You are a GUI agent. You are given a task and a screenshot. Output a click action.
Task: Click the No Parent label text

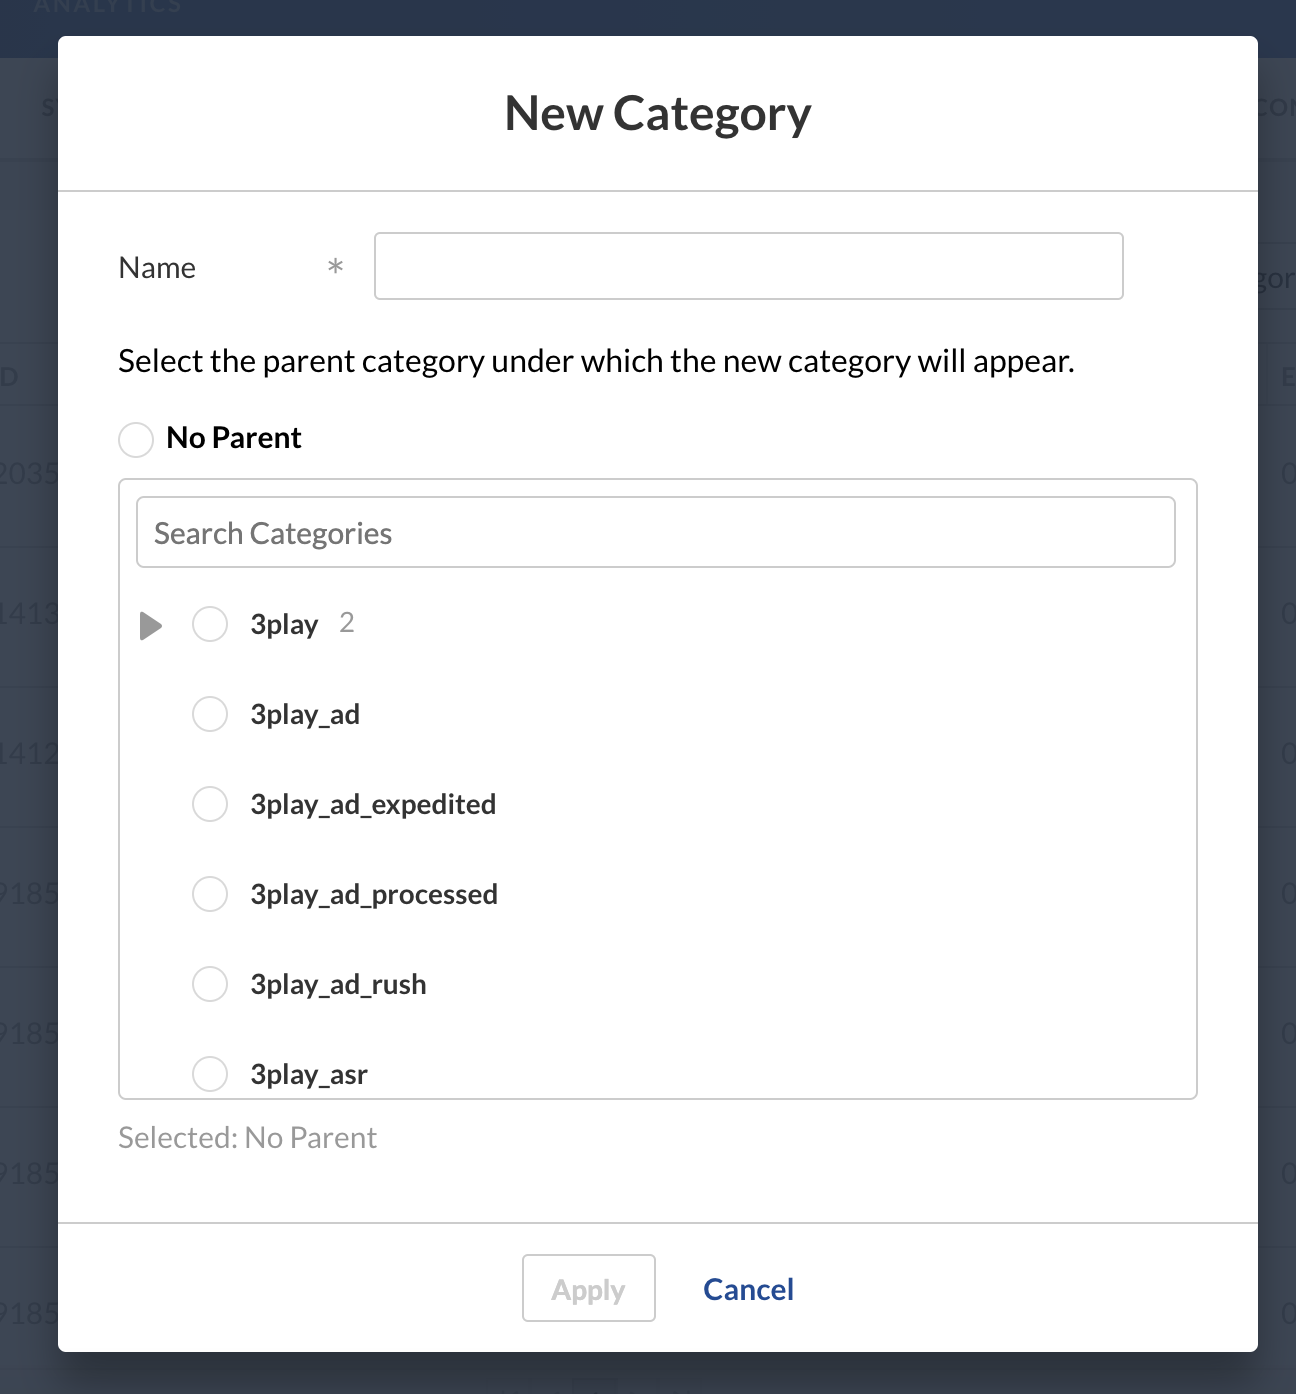(234, 438)
